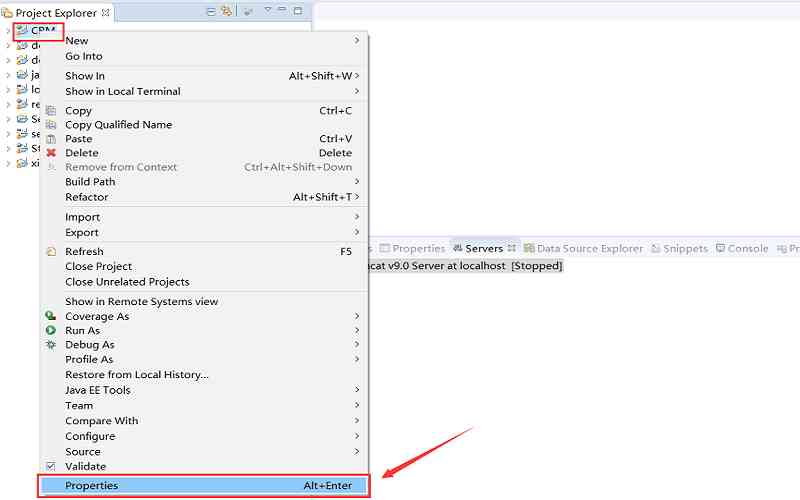
Task: Close the Project Explorer tab
Action: (x=106, y=12)
